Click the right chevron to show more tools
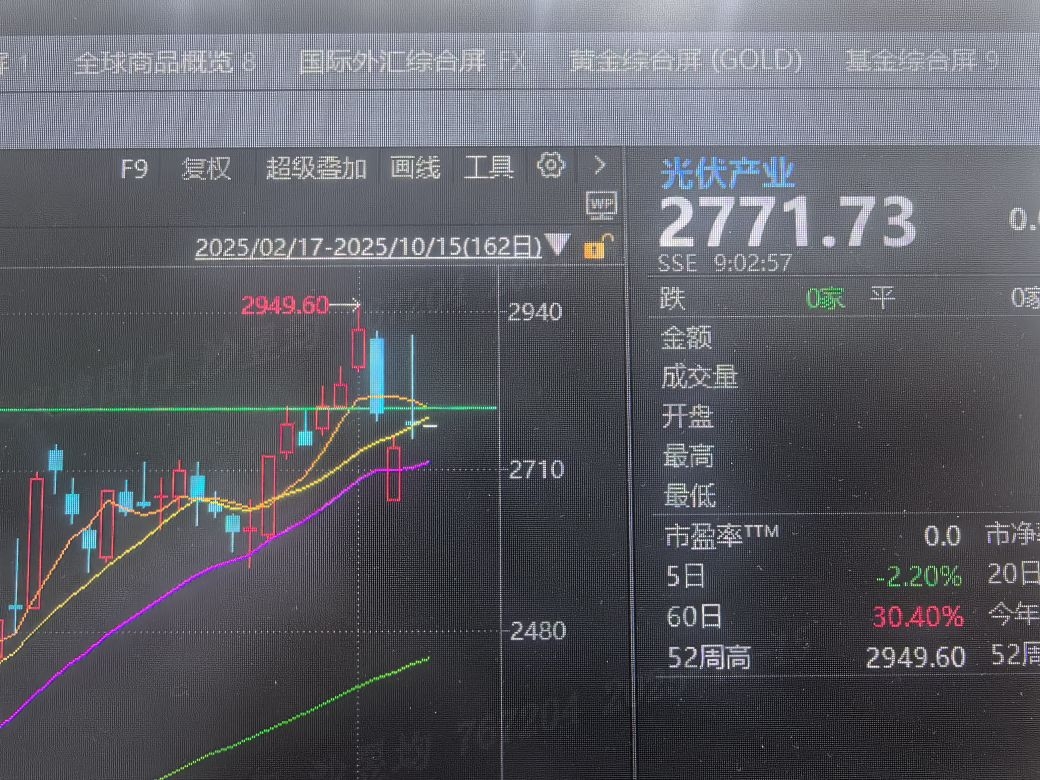 click(600, 165)
